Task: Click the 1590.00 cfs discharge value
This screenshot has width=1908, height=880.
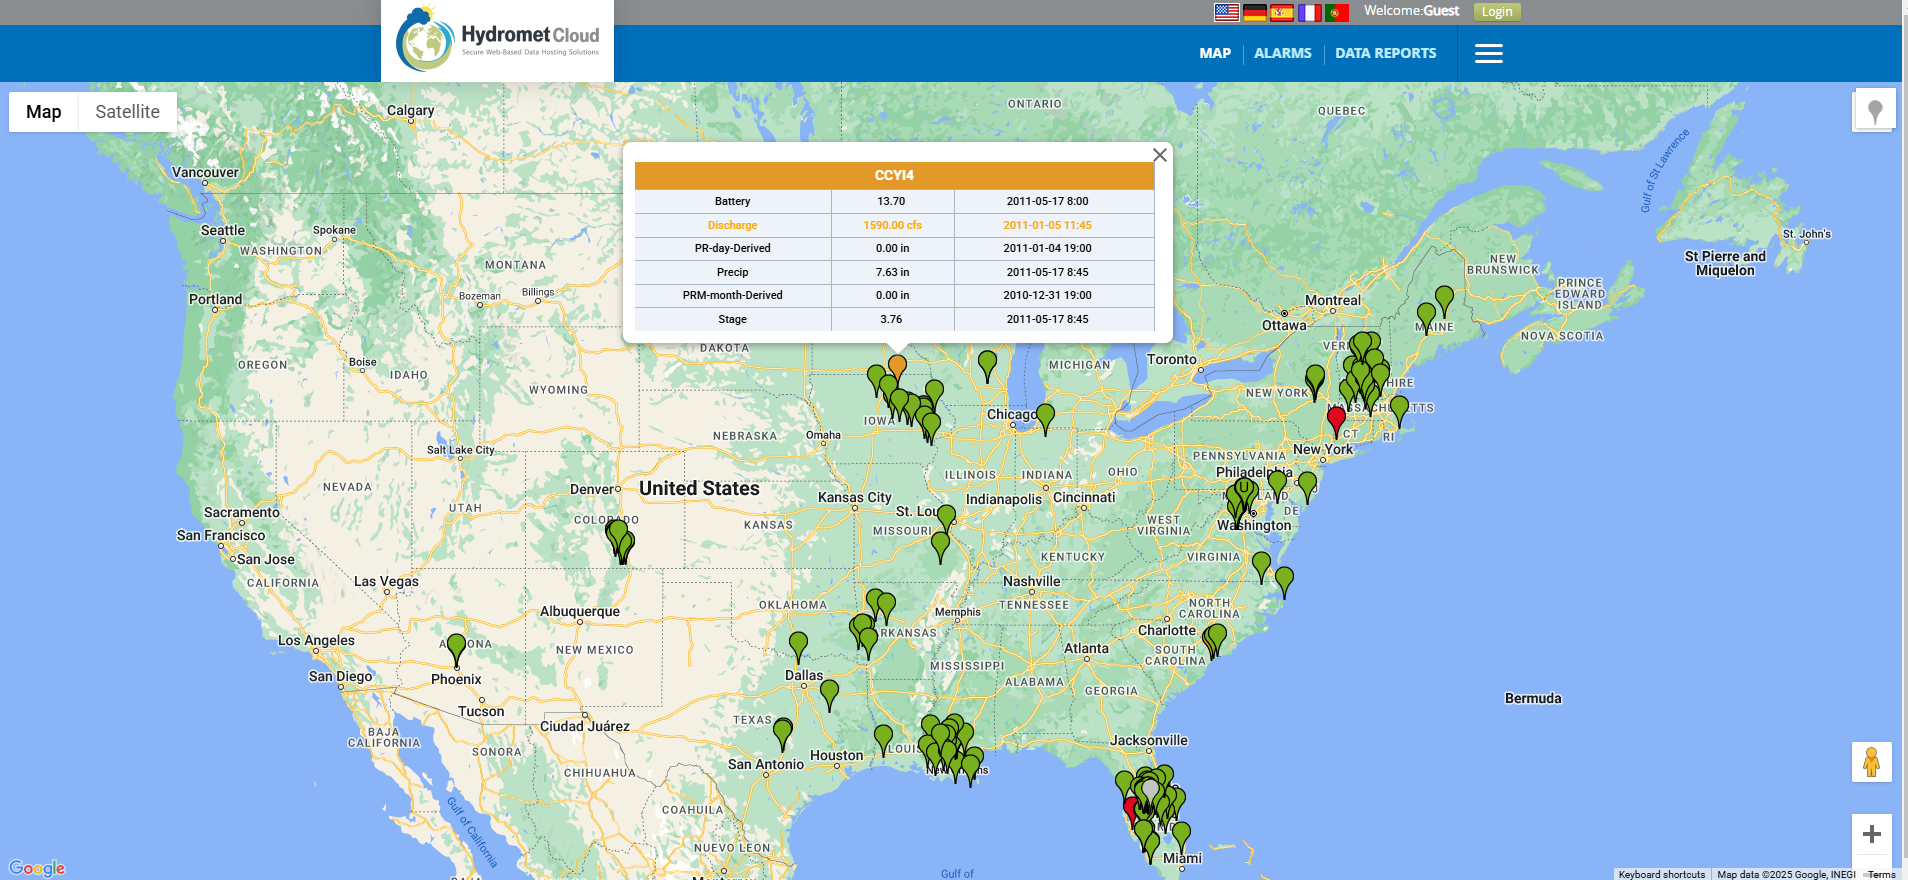Action: (892, 225)
